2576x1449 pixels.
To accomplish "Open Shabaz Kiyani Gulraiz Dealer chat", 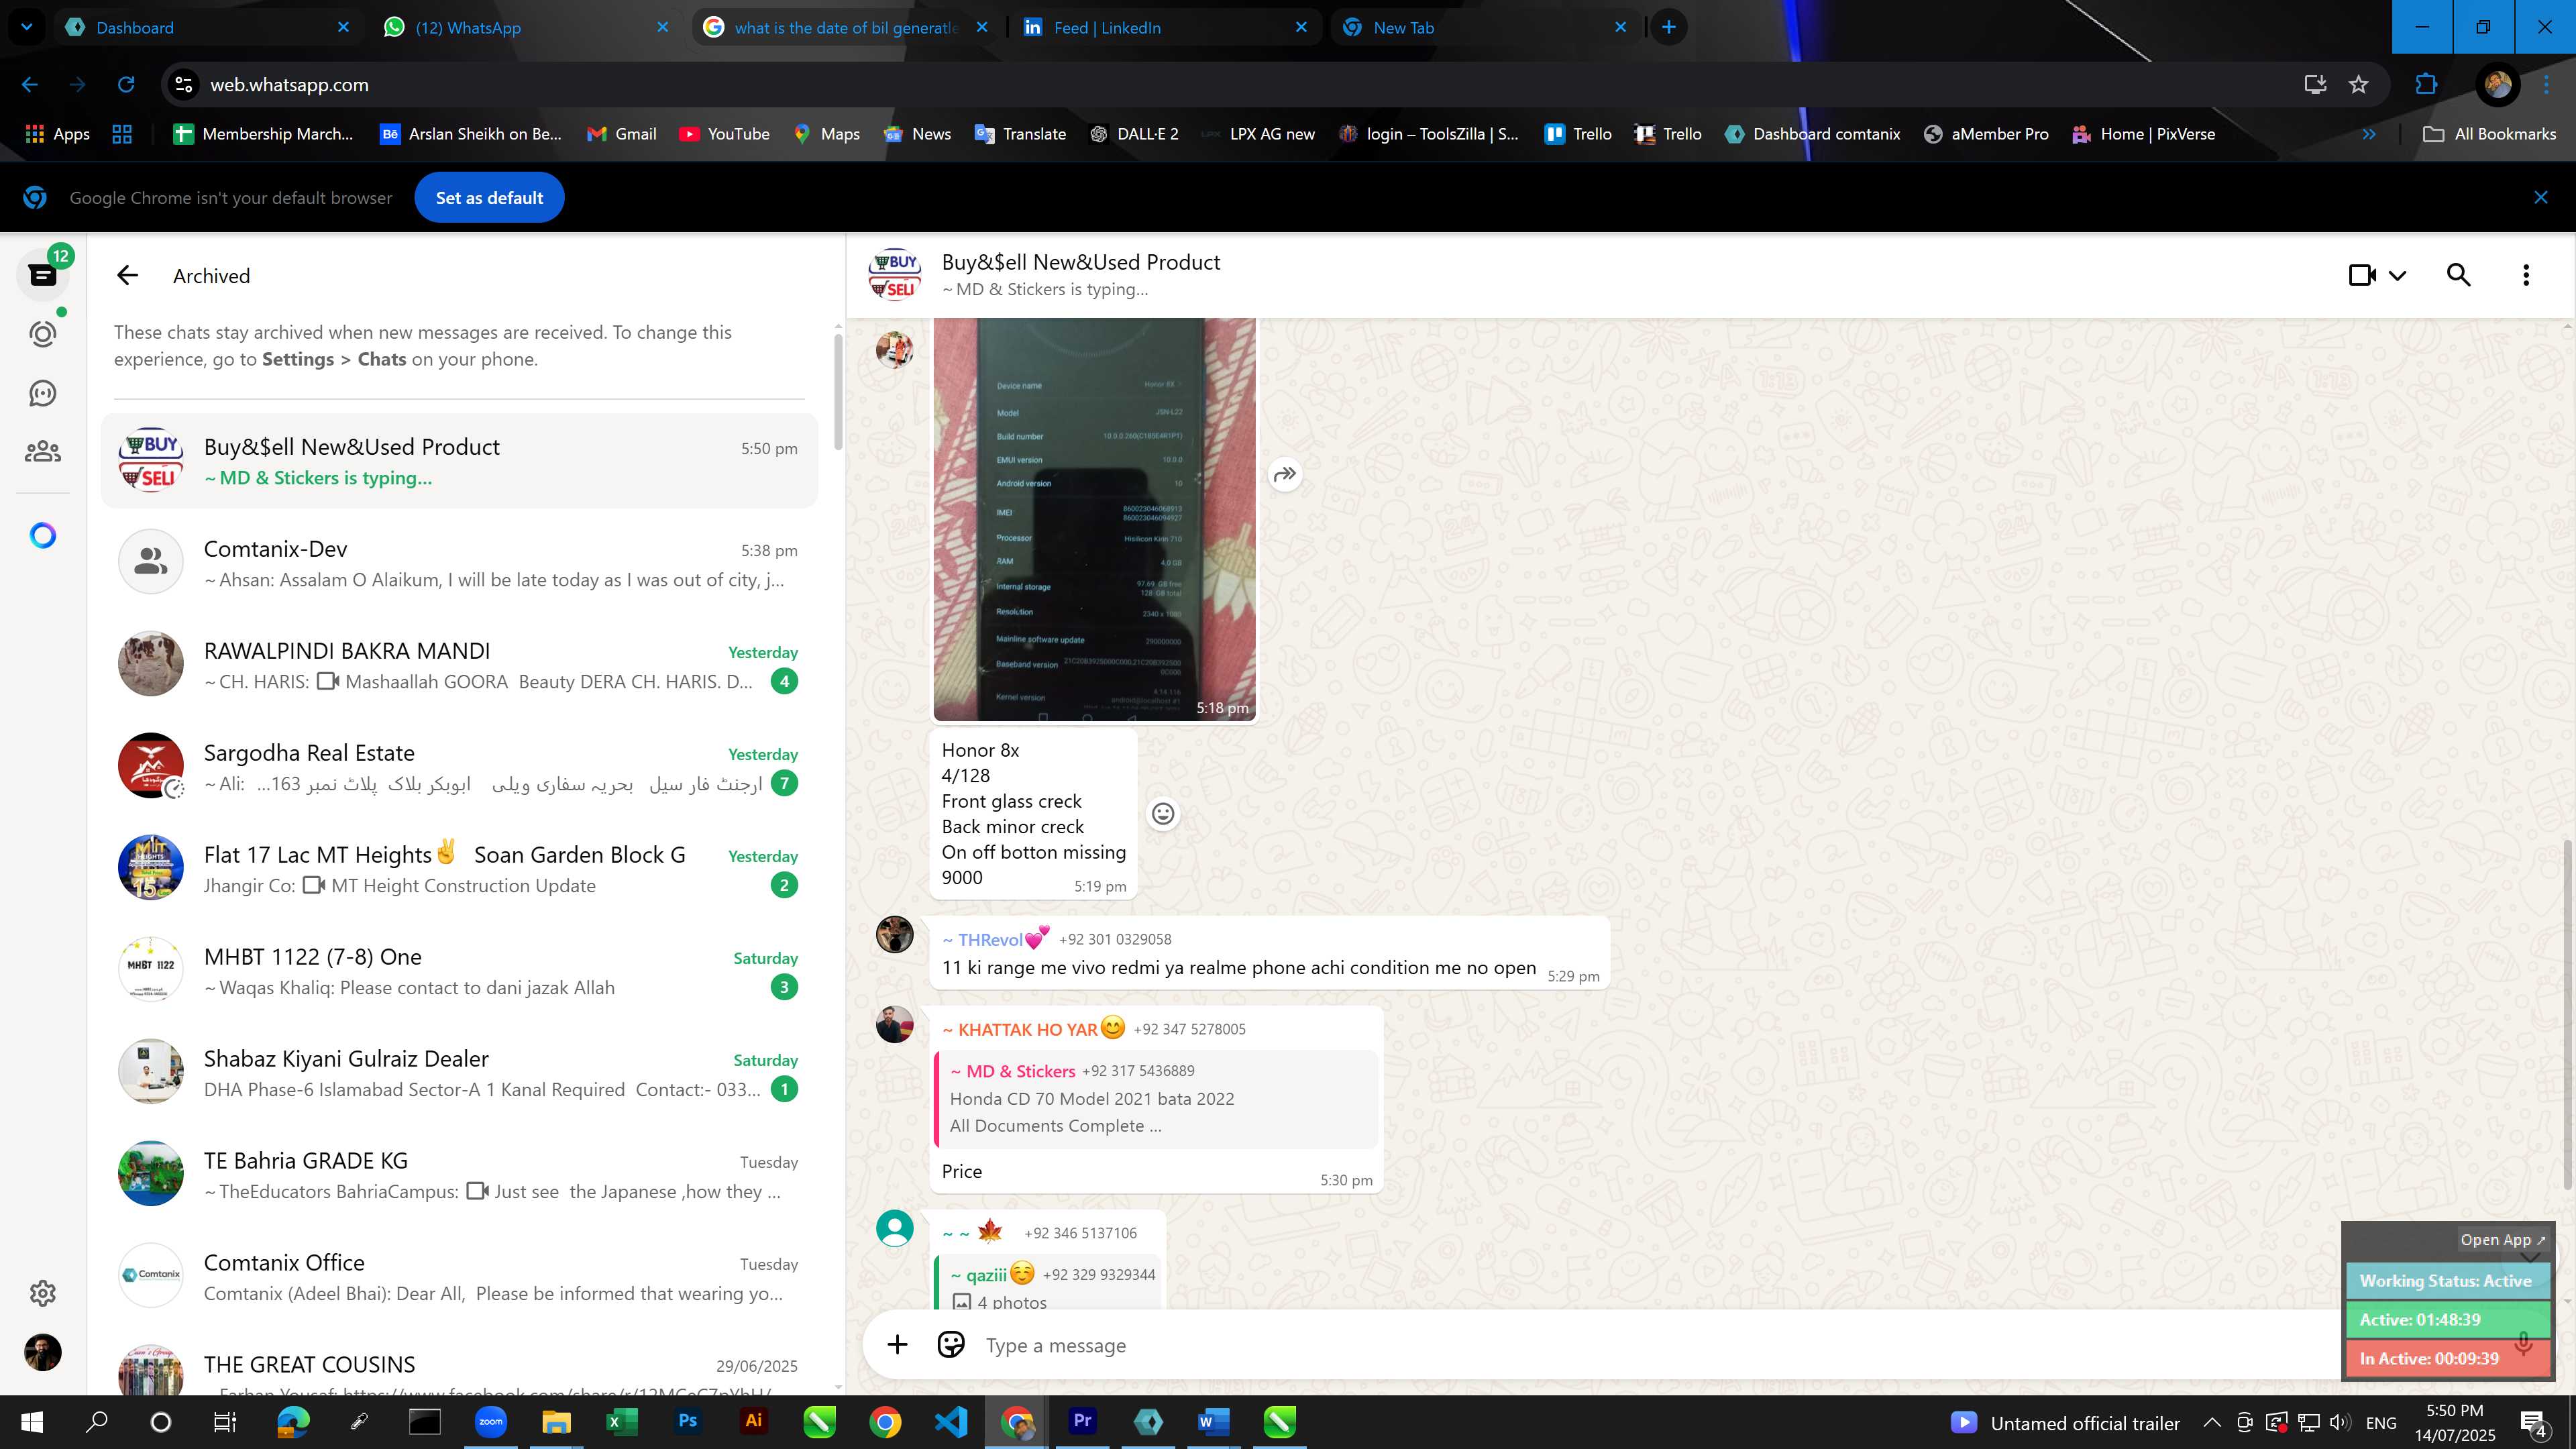I will point(459,1073).
